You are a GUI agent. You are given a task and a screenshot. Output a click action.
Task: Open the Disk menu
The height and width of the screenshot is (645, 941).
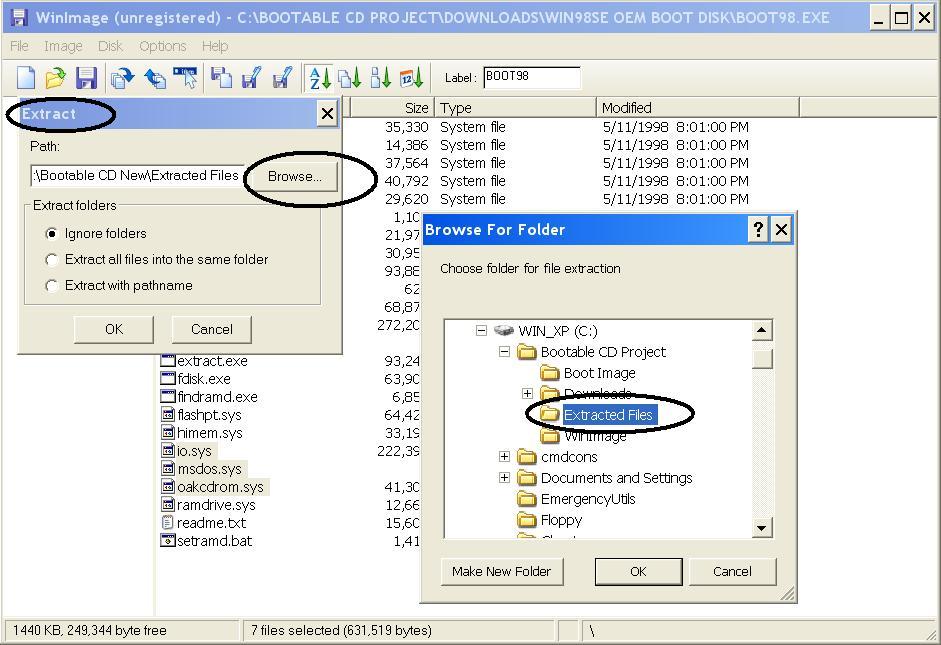(x=110, y=45)
